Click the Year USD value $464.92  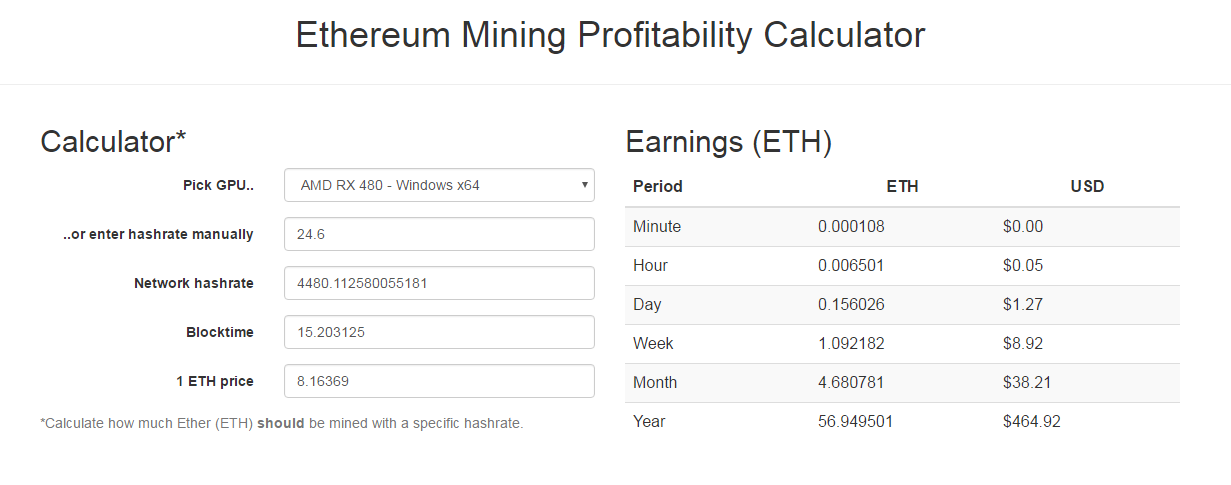click(x=1031, y=422)
